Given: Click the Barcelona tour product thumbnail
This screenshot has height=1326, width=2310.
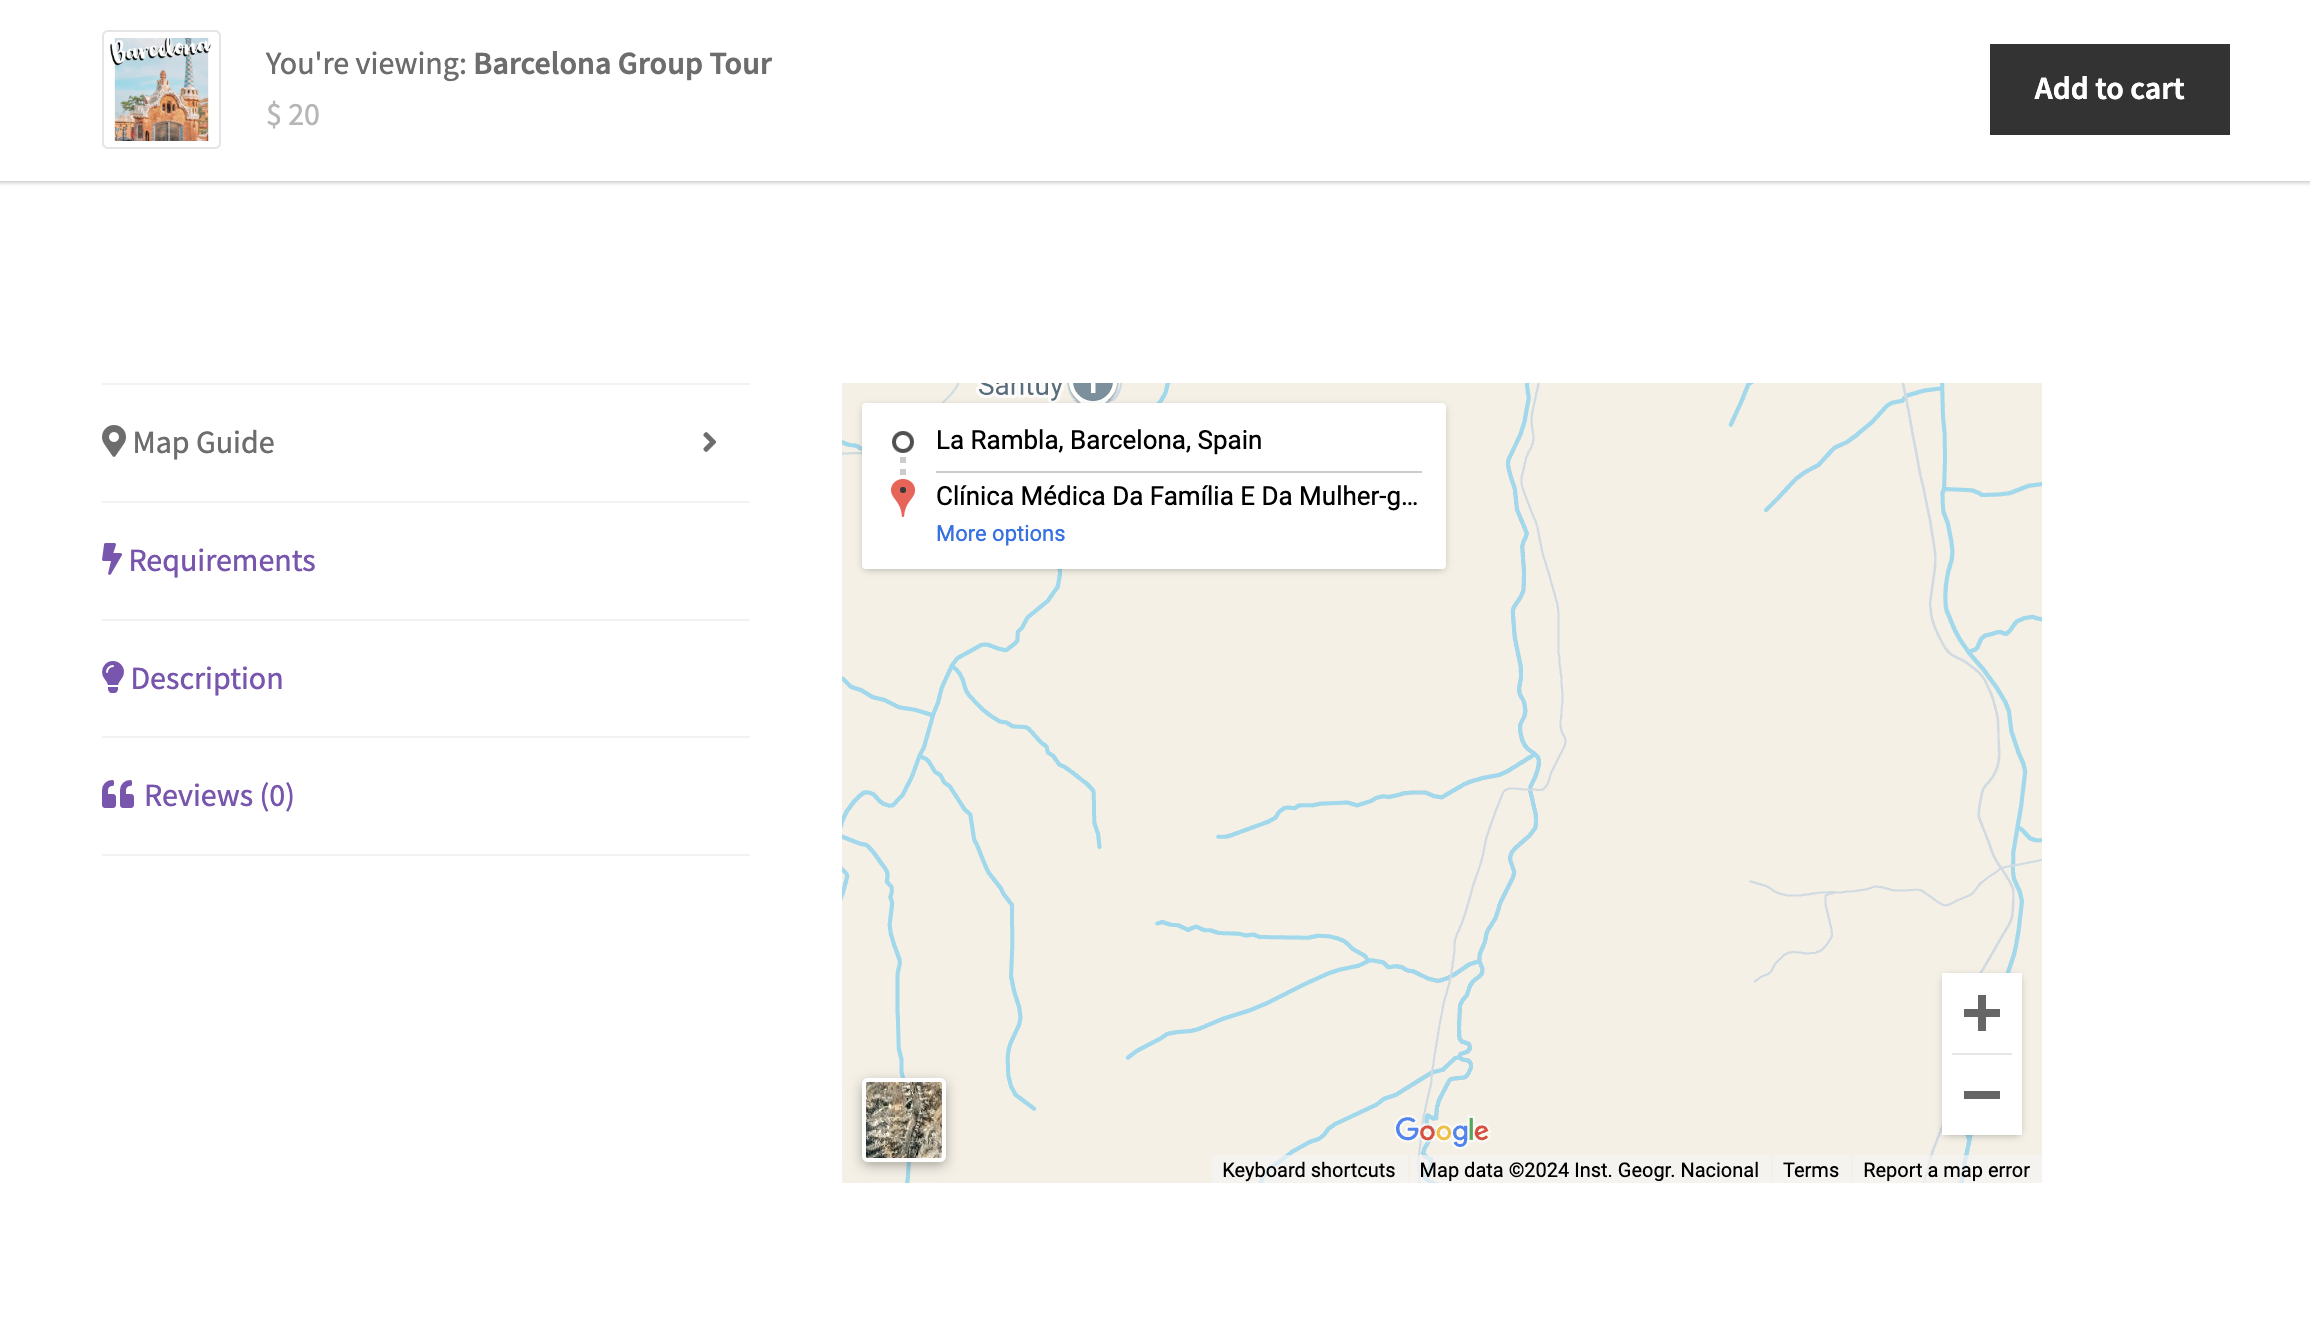Looking at the screenshot, I should pos(161,89).
